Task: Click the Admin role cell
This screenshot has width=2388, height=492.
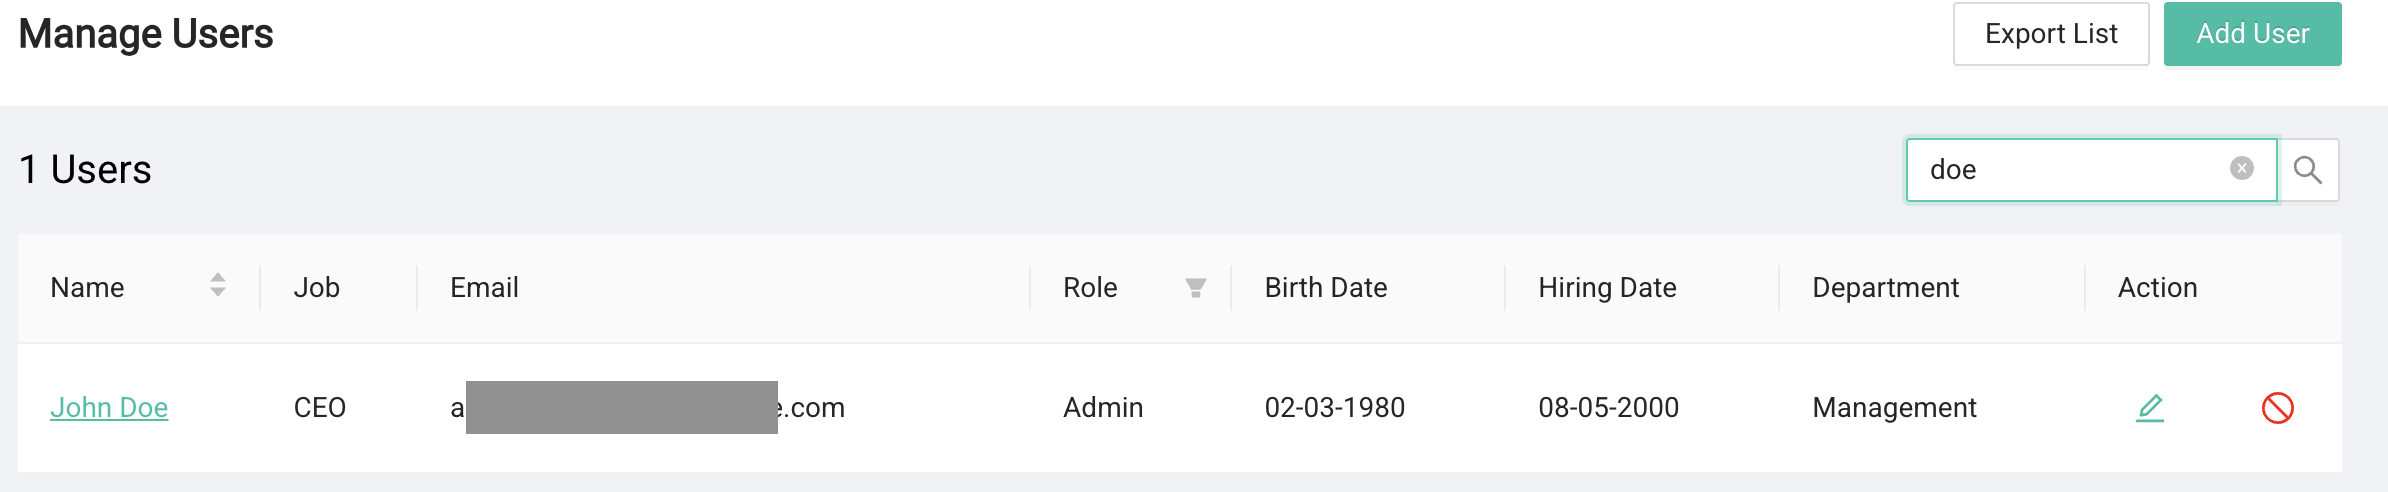Action: [1102, 408]
